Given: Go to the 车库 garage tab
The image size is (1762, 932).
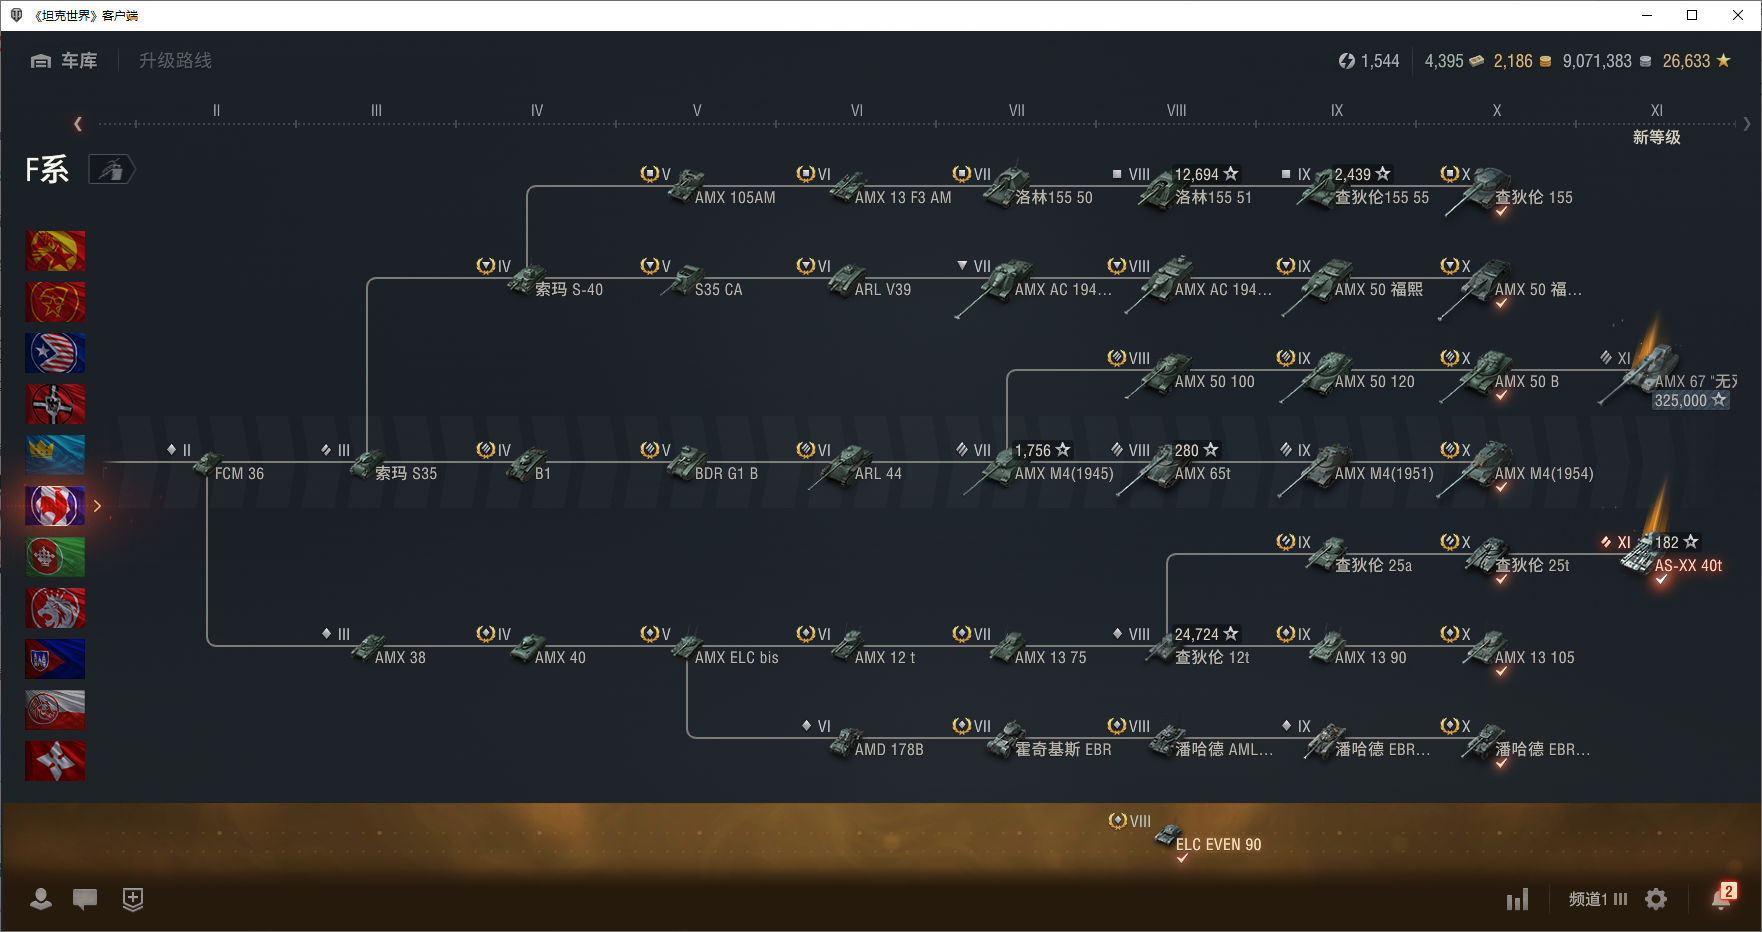Looking at the screenshot, I should (x=65, y=61).
